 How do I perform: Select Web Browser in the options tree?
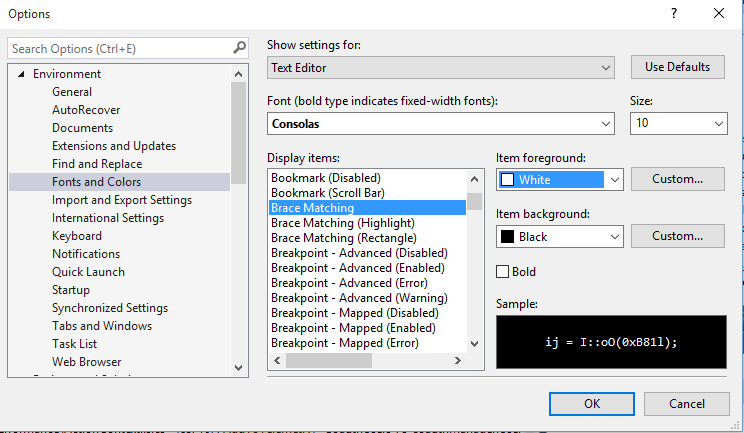click(87, 362)
